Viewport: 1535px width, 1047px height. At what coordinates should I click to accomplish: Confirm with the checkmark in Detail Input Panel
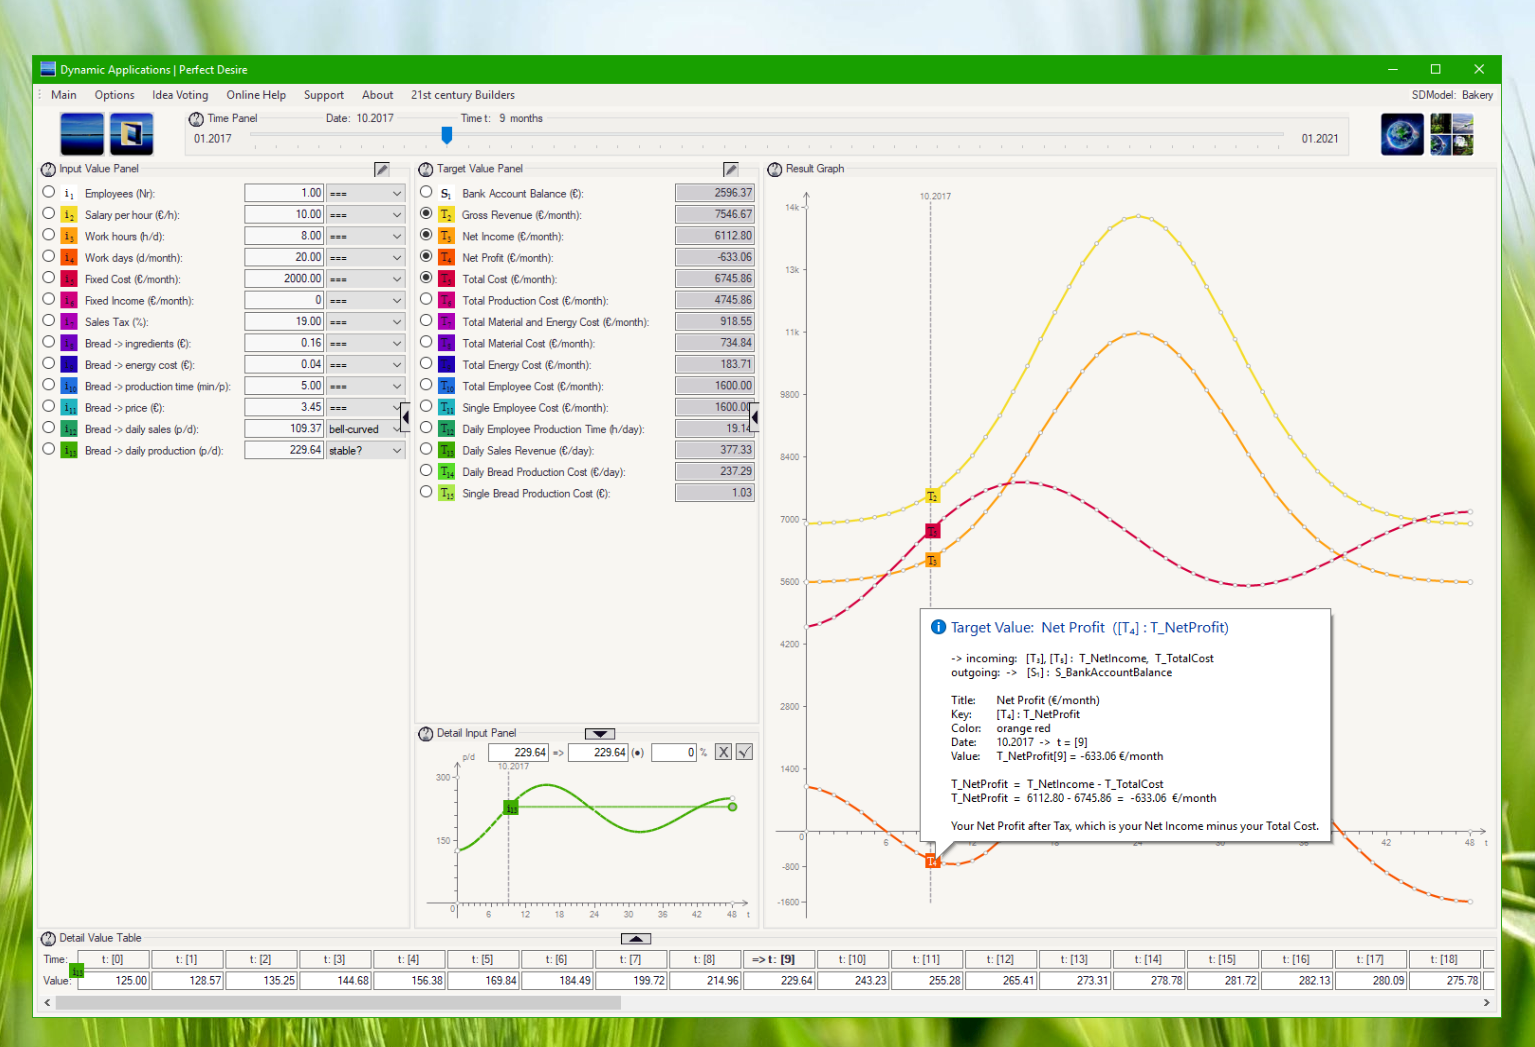(744, 751)
